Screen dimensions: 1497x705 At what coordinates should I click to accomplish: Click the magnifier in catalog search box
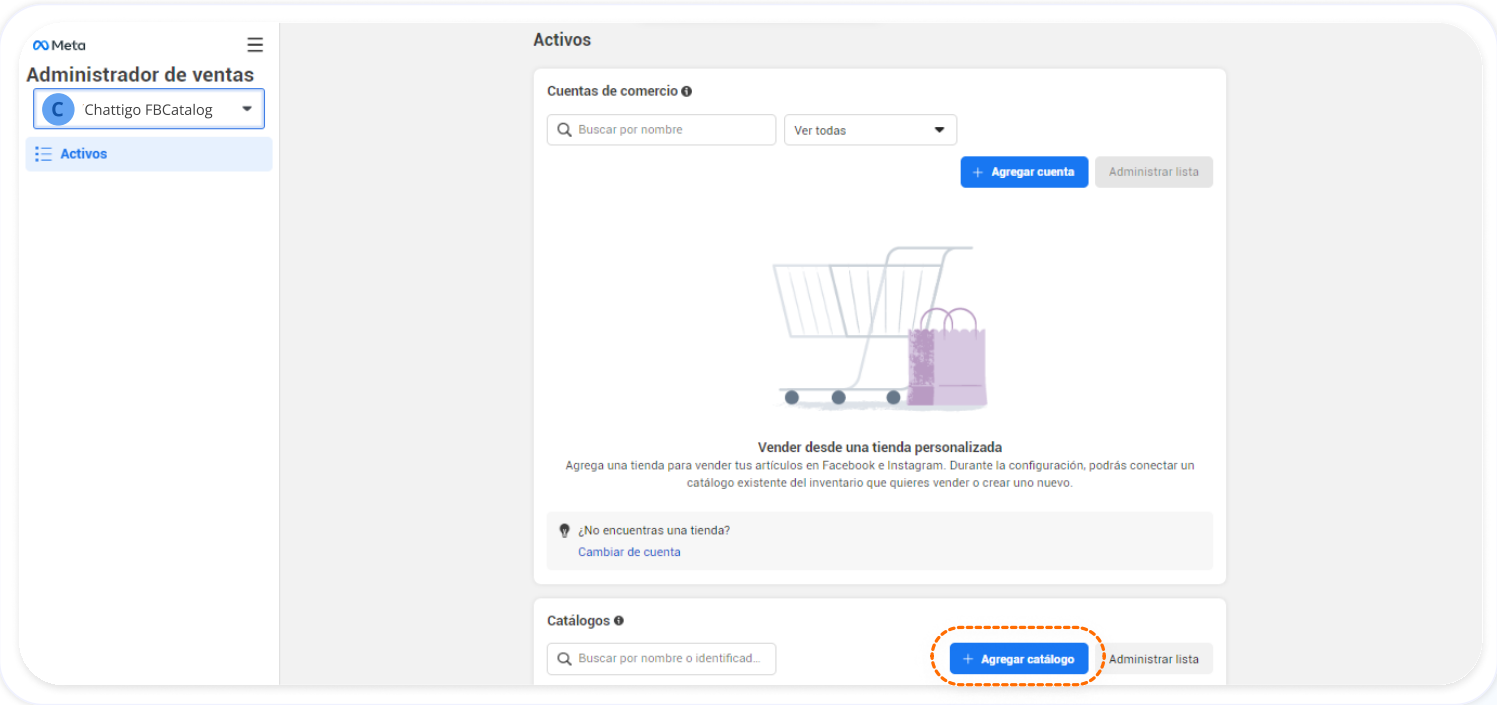coord(564,659)
